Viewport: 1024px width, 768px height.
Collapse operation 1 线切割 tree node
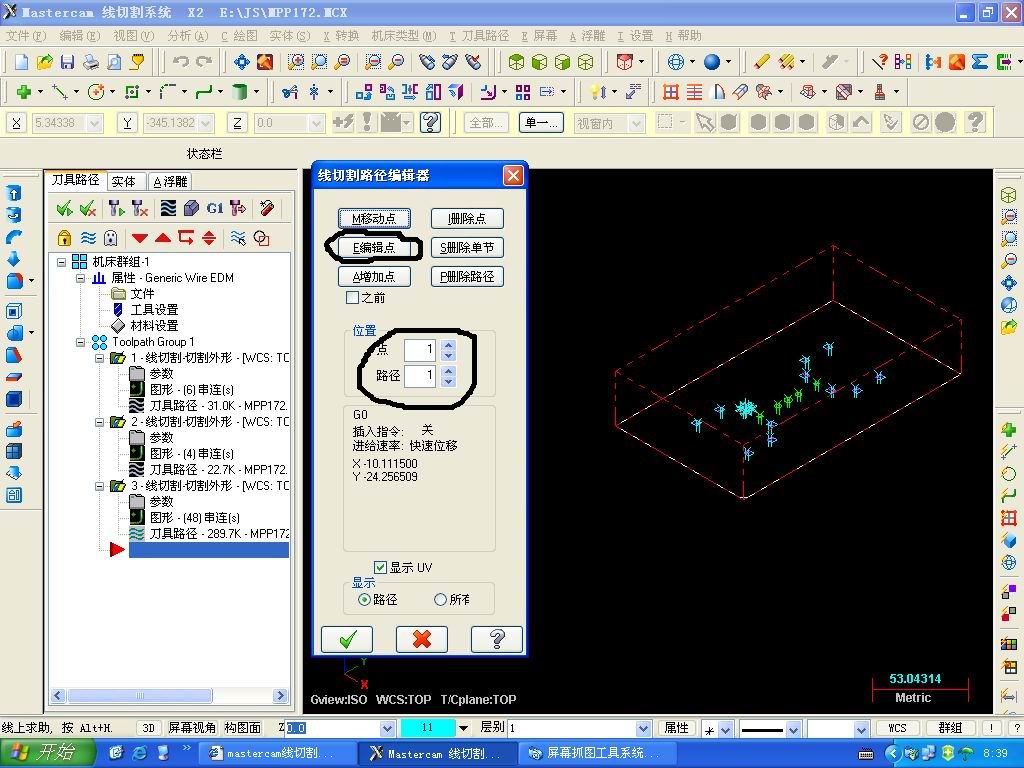[99, 358]
